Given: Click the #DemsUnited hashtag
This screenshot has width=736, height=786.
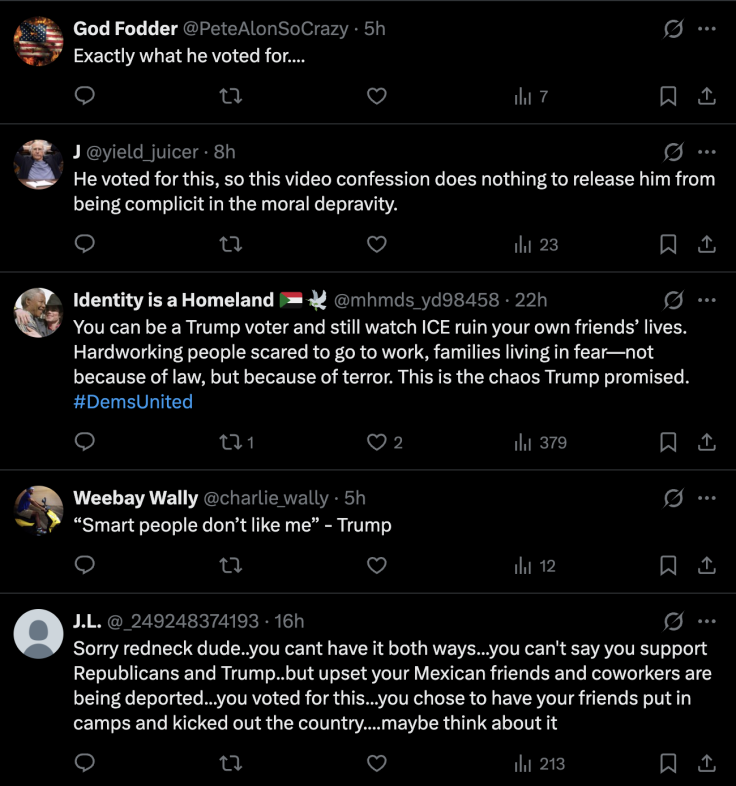Looking at the screenshot, I should [x=133, y=402].
